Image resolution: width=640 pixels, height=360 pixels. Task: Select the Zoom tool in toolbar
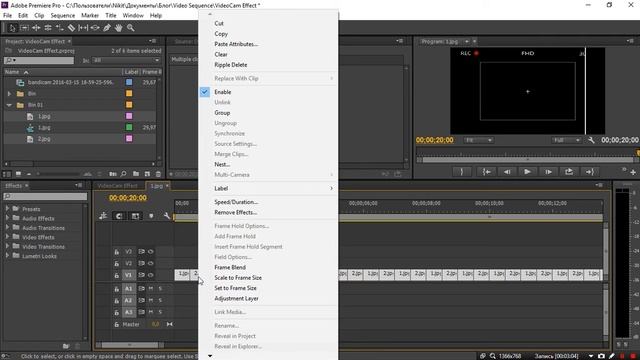pos(131,28)
